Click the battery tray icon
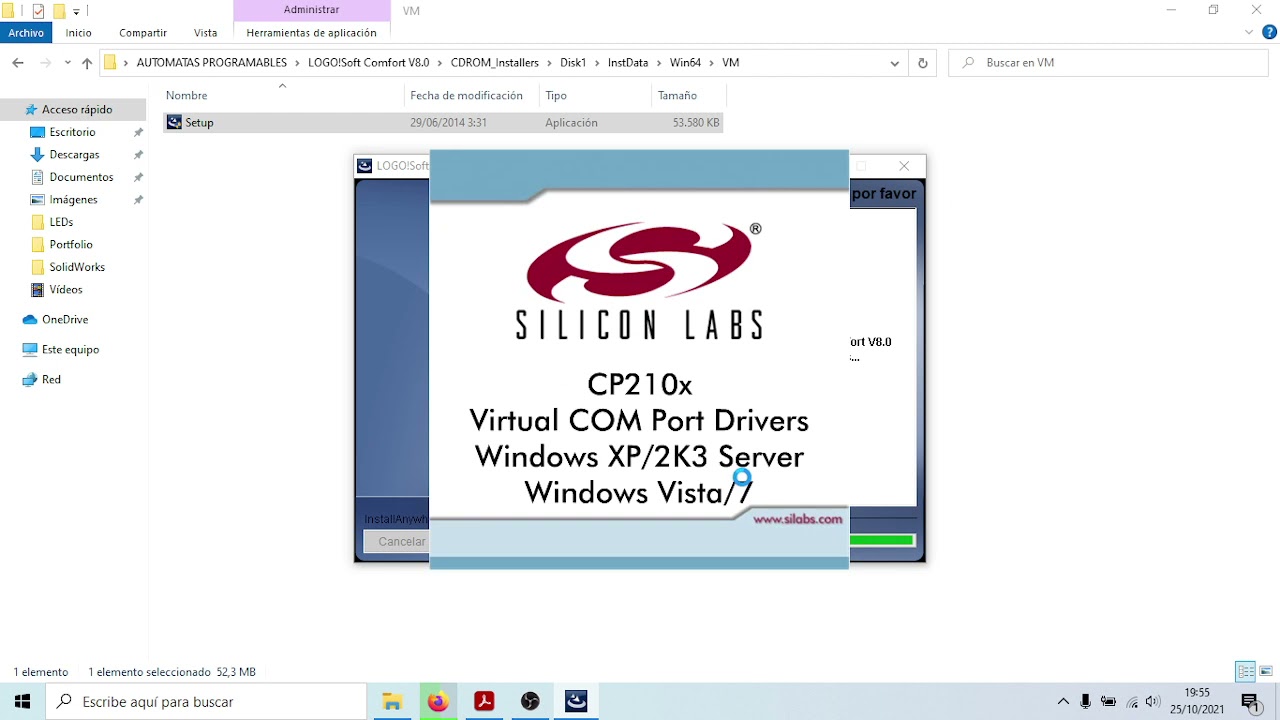This screenshot has width=1280, height=720. point(1108,702)
